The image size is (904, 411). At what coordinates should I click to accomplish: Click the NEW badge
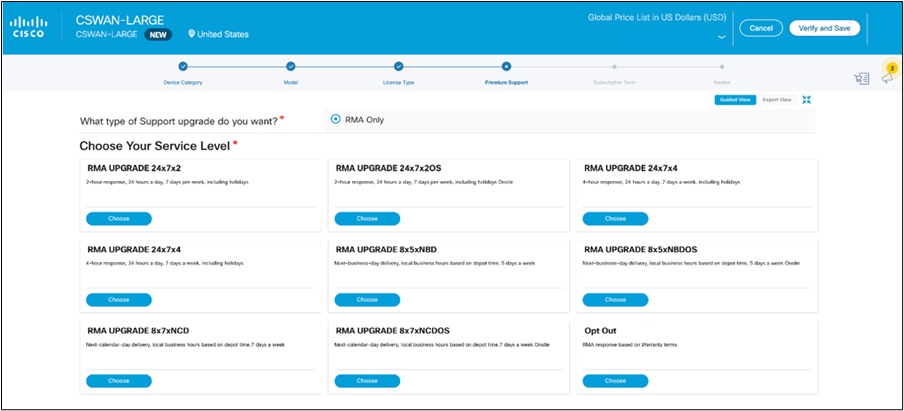pyautogui.click(x=158, y=35)
